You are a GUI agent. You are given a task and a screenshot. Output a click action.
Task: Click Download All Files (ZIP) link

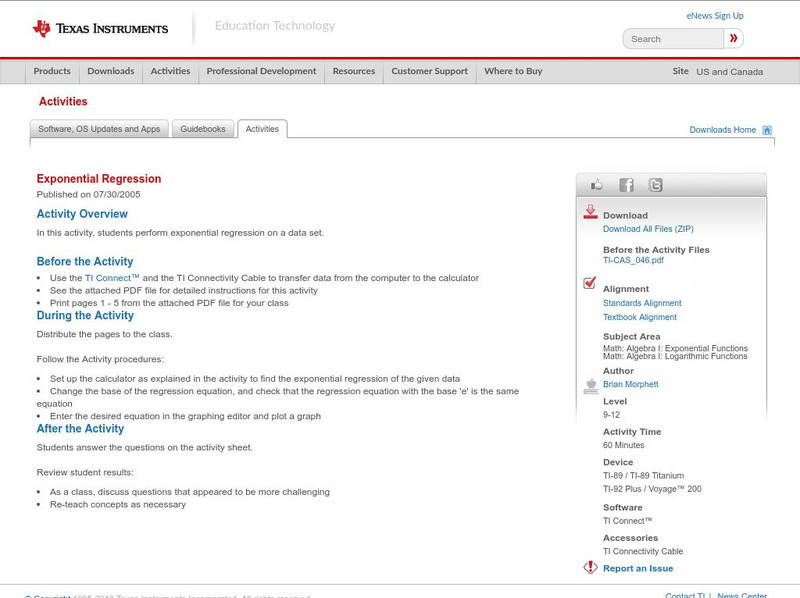point(648,229)
